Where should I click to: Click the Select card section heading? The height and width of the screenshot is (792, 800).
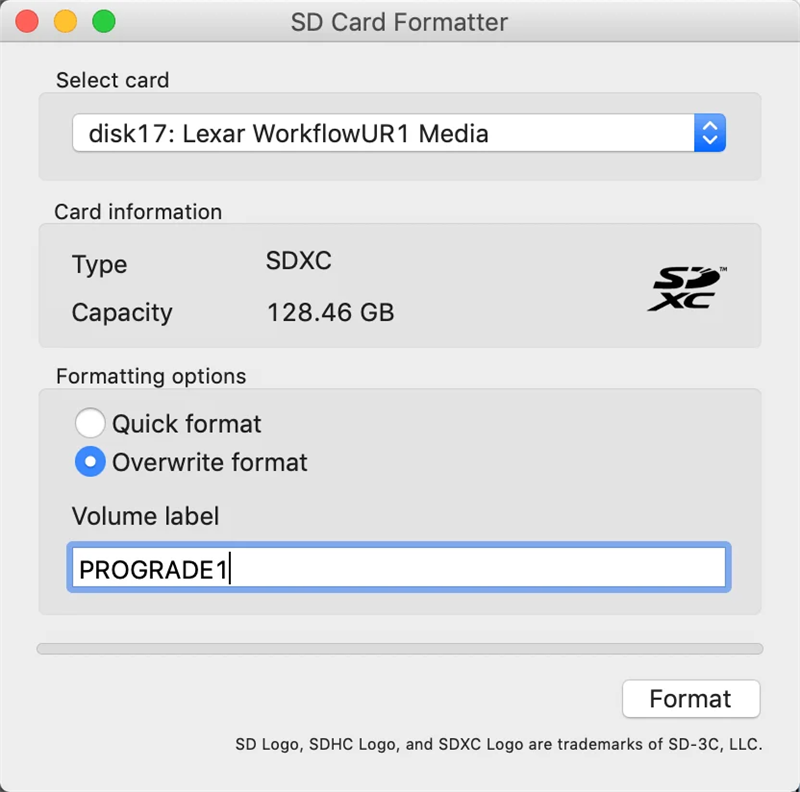tap(112, 80)
